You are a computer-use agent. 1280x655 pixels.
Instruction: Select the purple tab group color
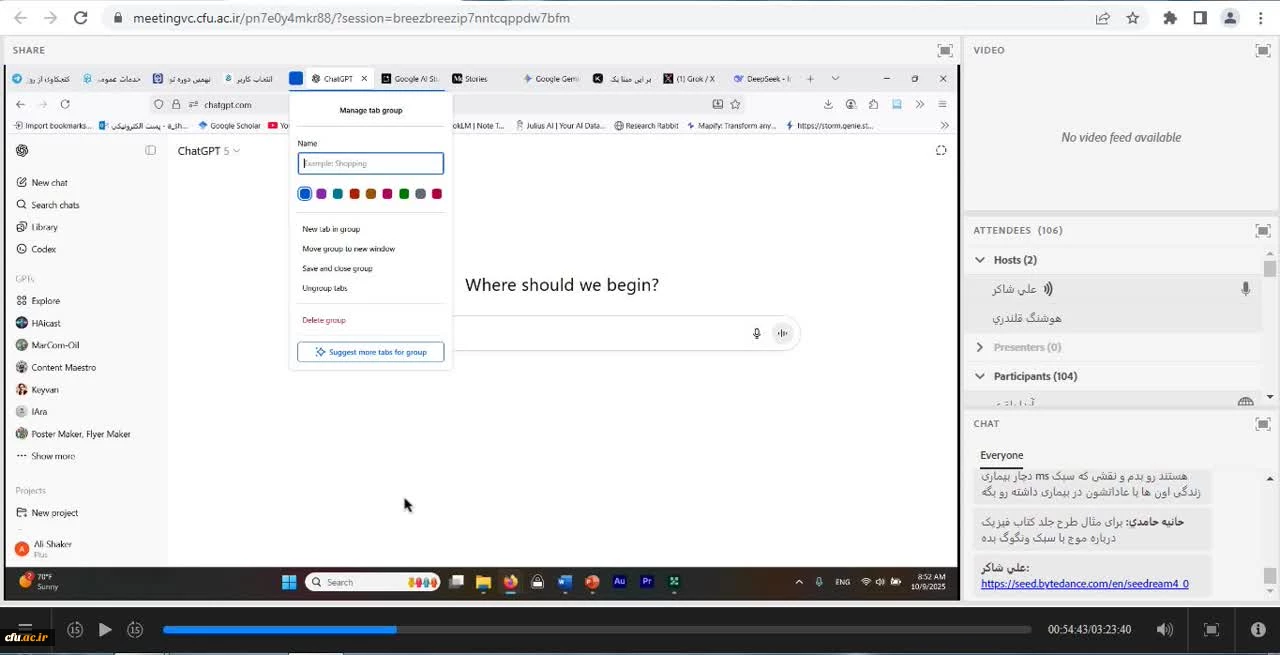tap(321, 194)
